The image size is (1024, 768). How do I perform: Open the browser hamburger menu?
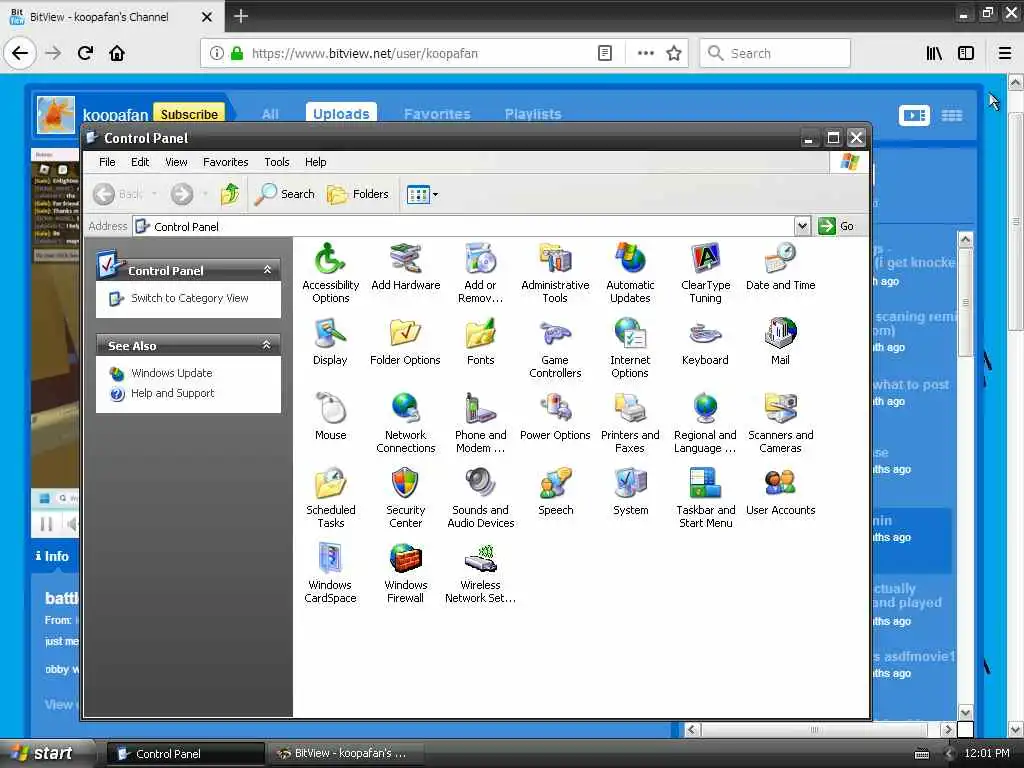1005,53
